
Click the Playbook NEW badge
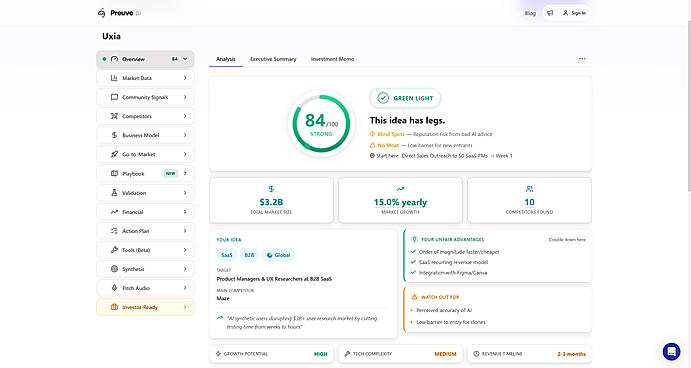(171, 173)
